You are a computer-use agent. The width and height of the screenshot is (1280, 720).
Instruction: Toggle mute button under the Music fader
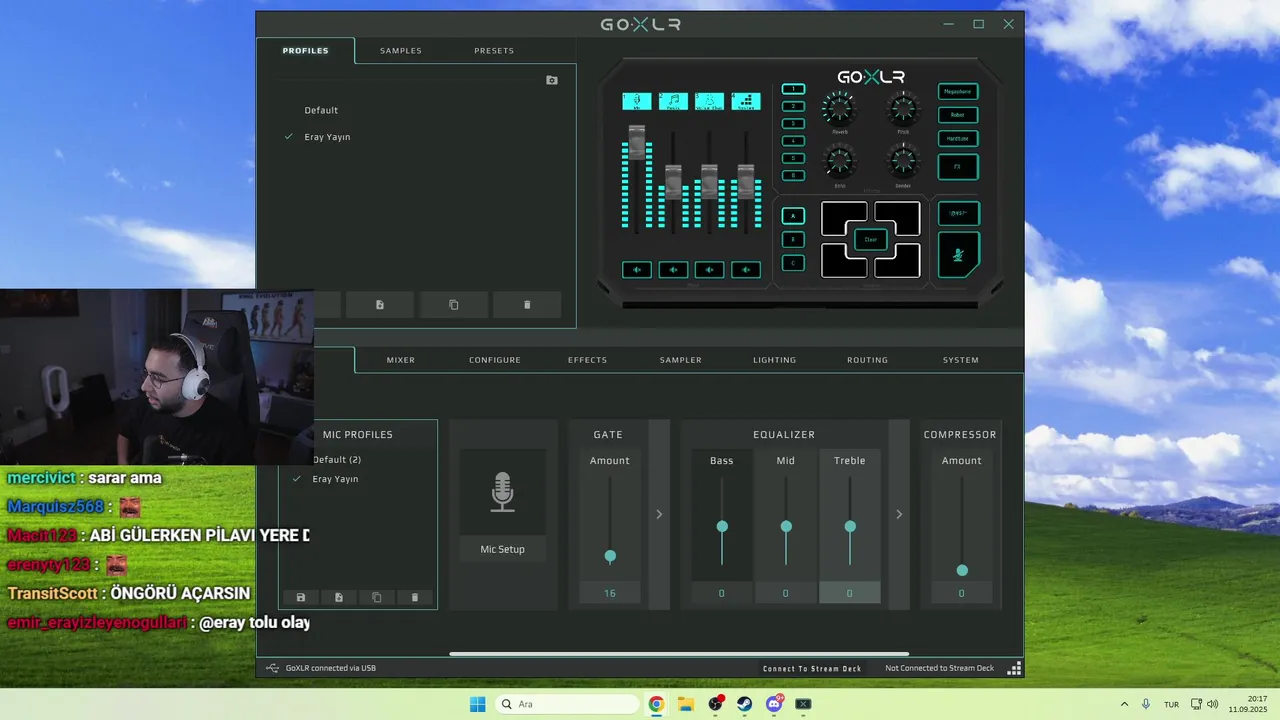pos(673,270)
